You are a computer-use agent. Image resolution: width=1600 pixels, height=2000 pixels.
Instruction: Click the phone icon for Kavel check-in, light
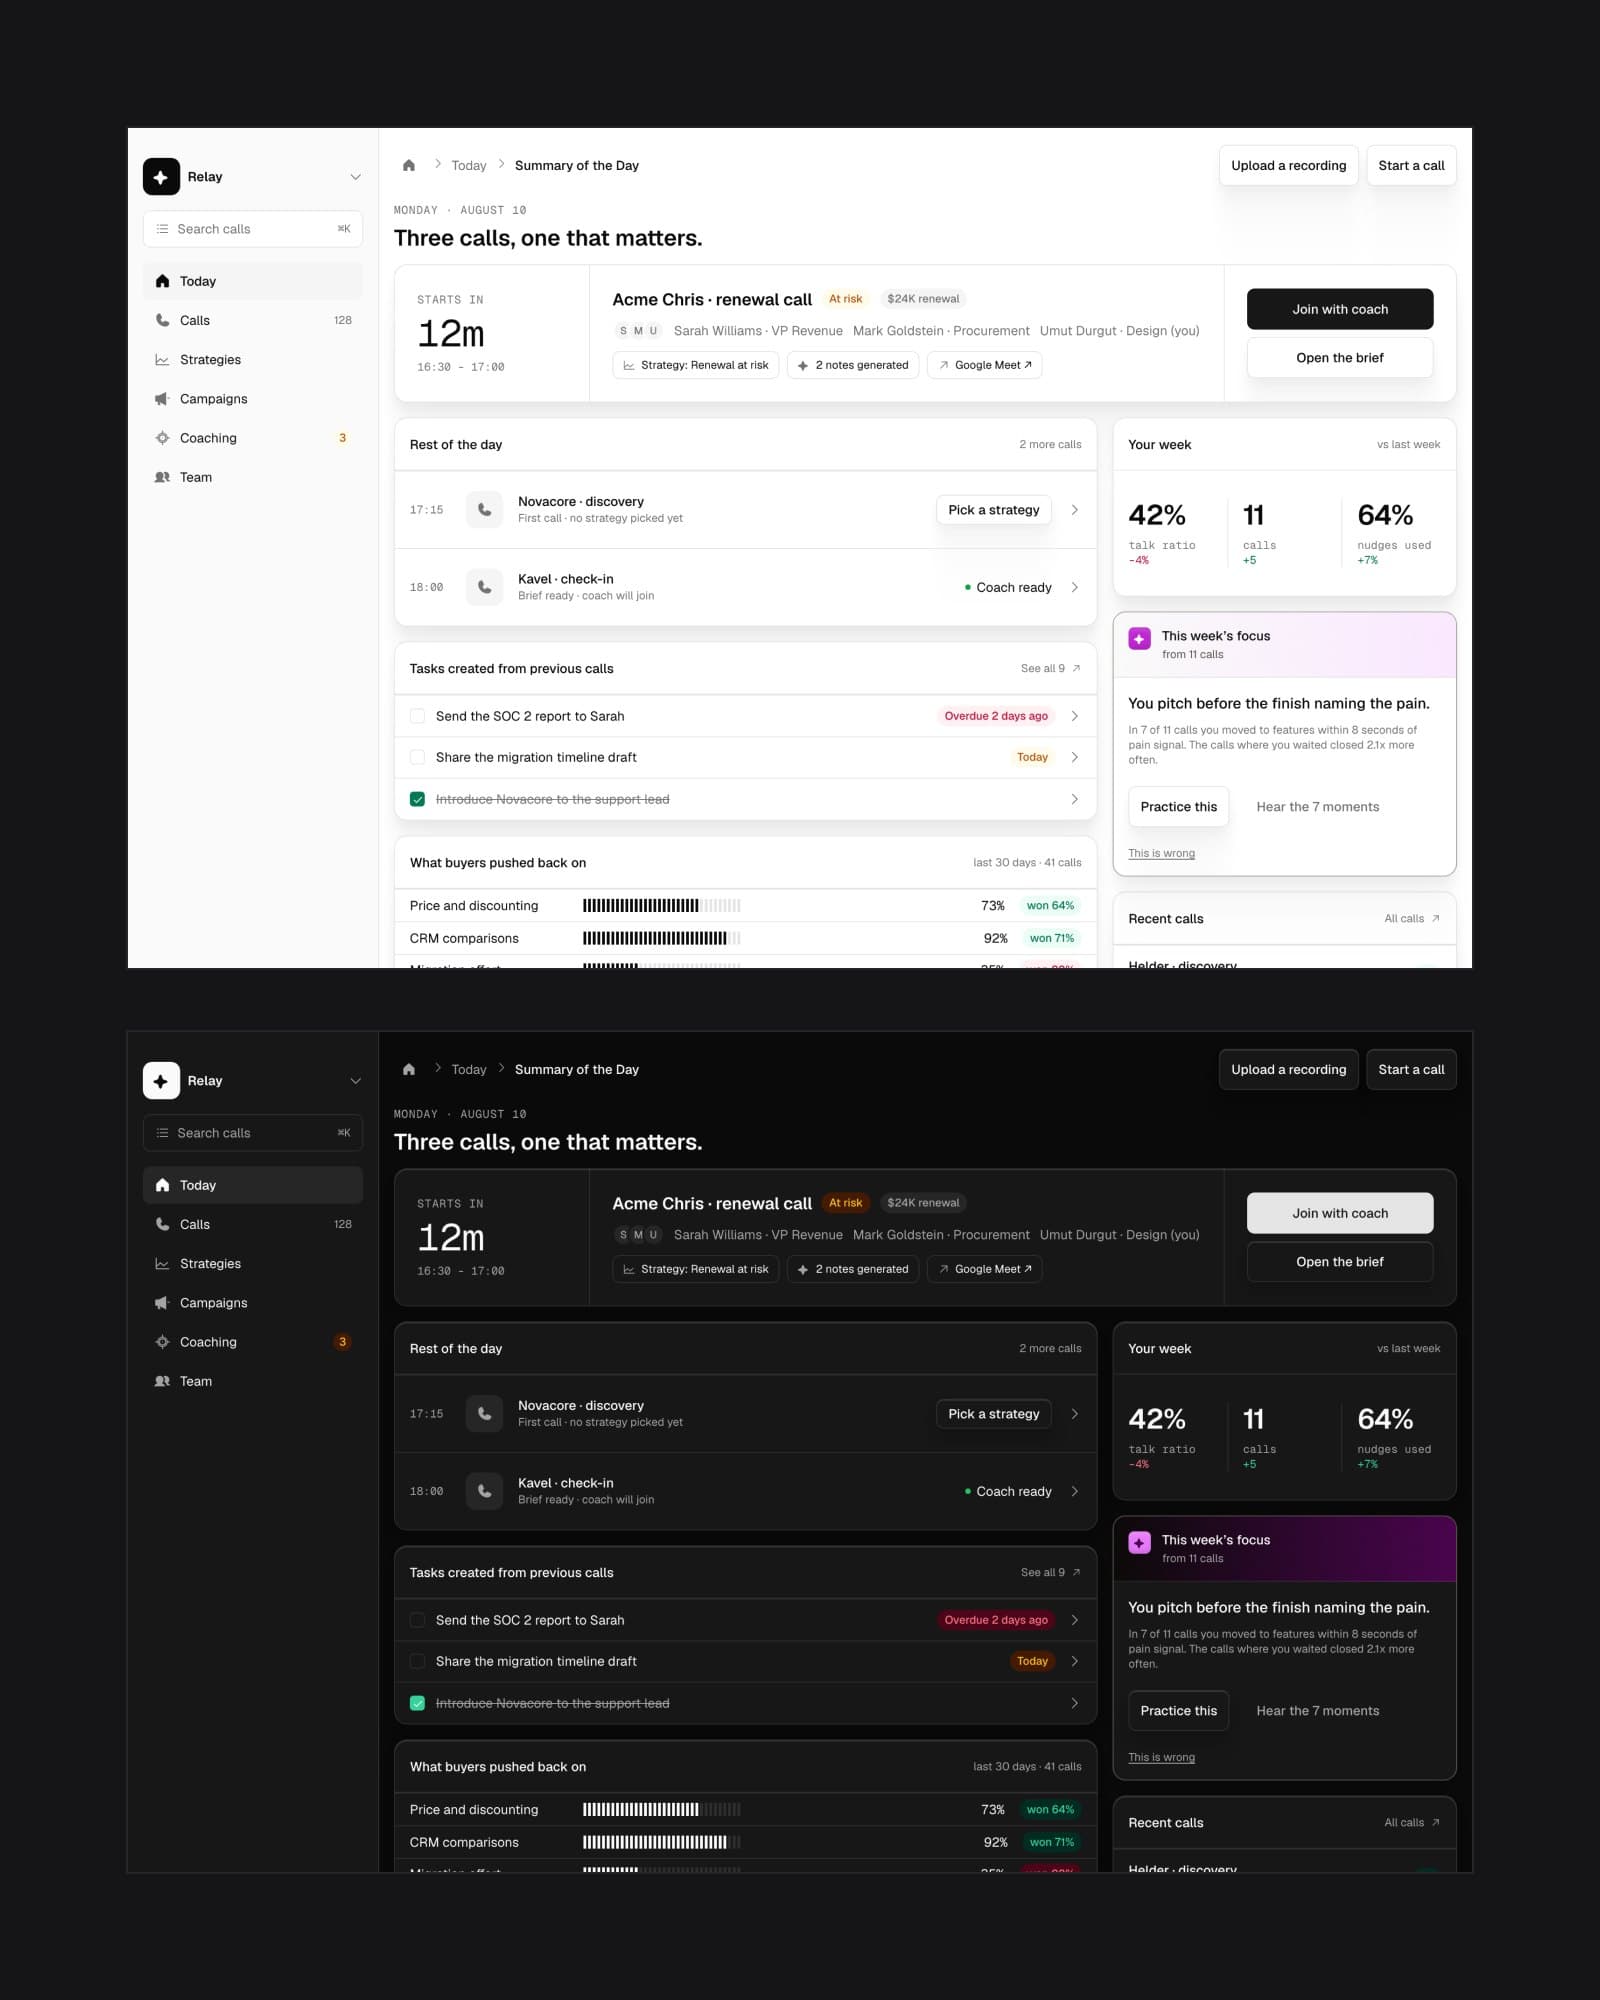point(484,588)
